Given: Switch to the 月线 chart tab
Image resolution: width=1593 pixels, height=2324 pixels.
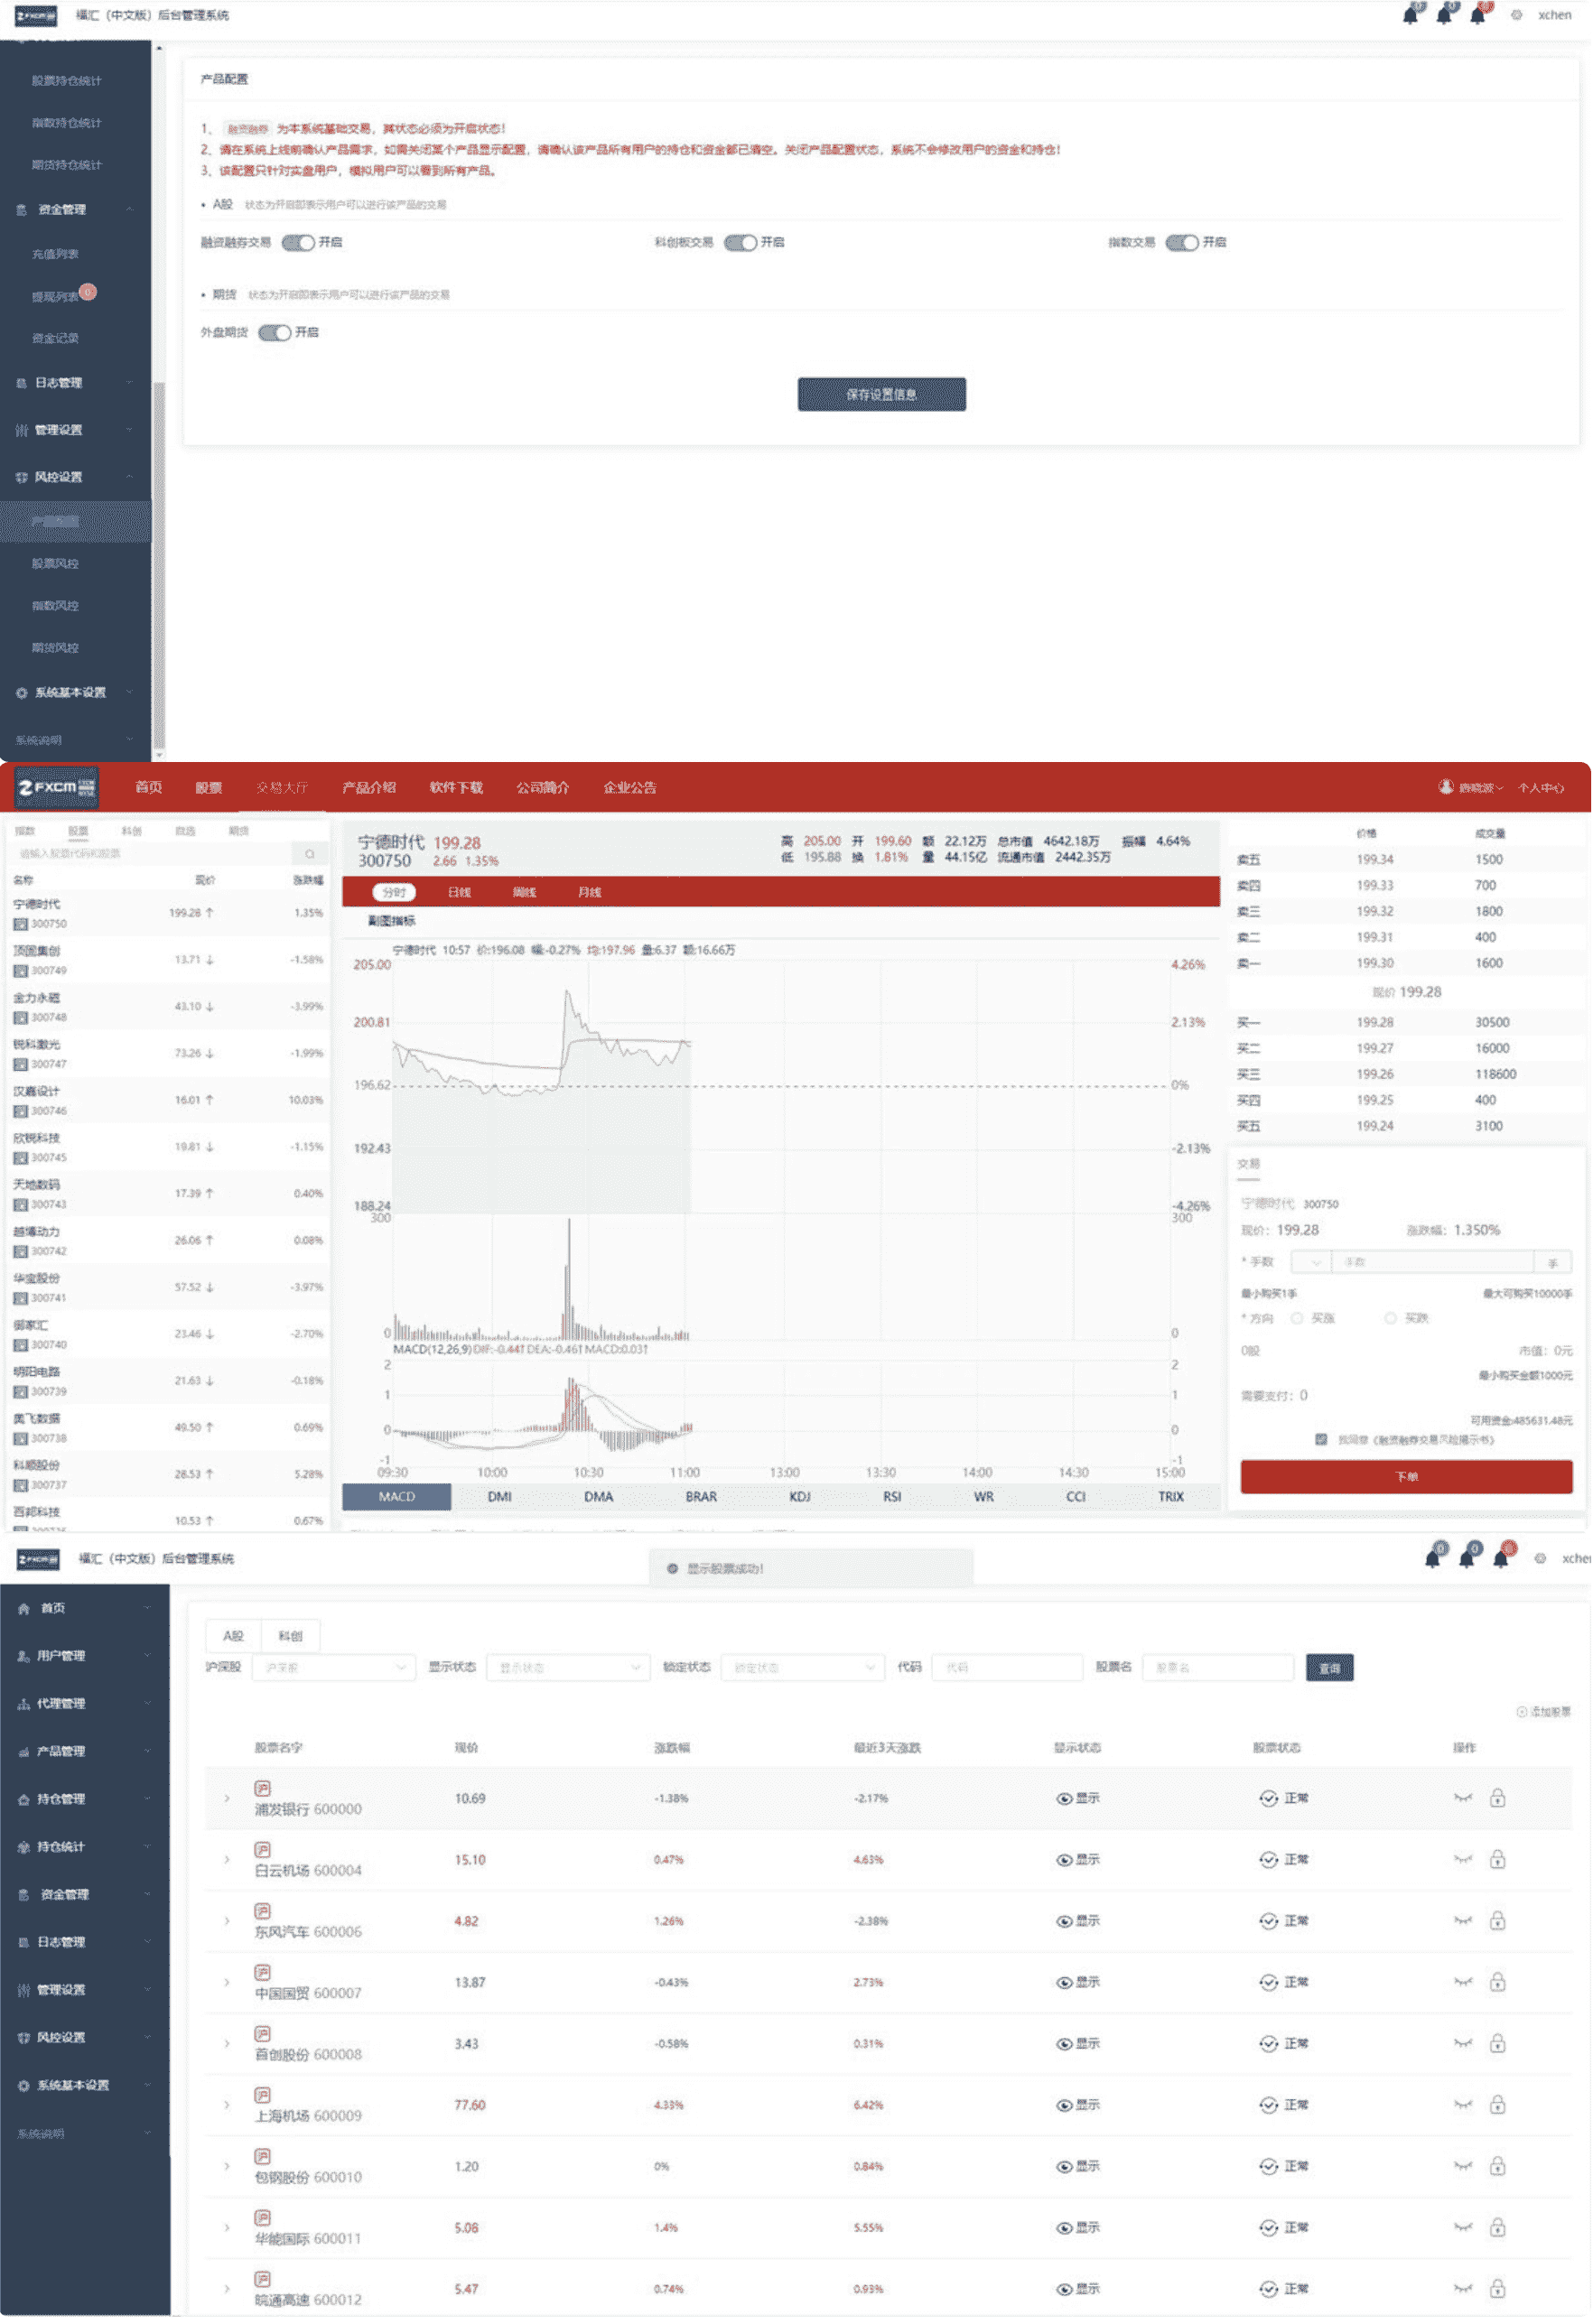Looking at the screenshot, I should 590,893.
